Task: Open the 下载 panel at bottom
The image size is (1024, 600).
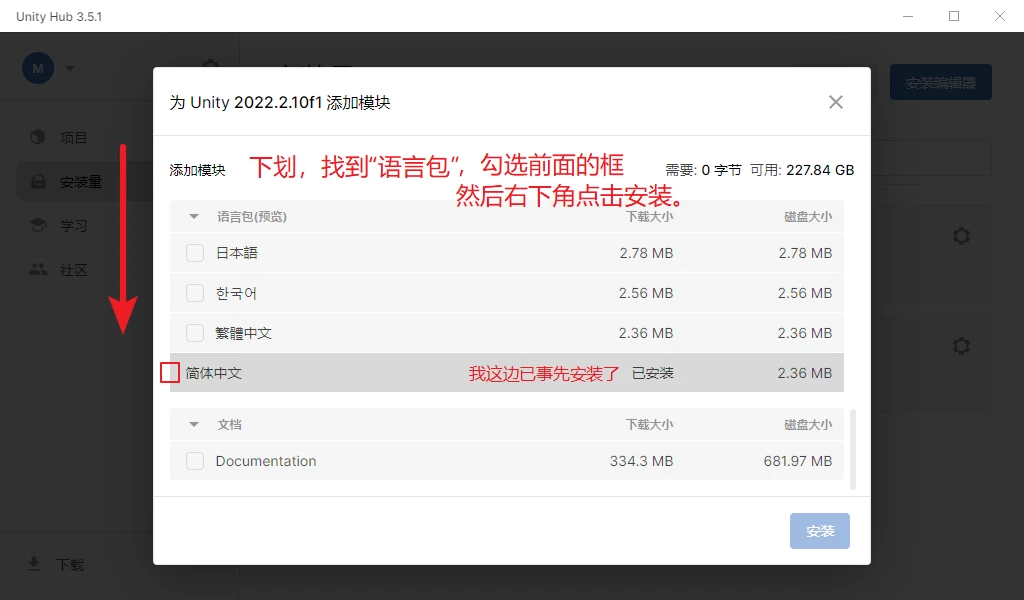Action: coord(70,565)
